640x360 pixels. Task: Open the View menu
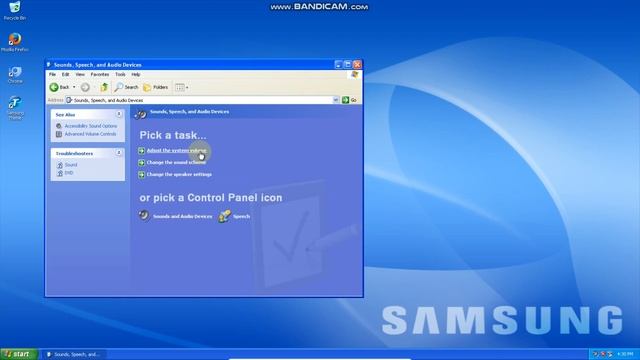pyautogui.click(x=80, y=74)
